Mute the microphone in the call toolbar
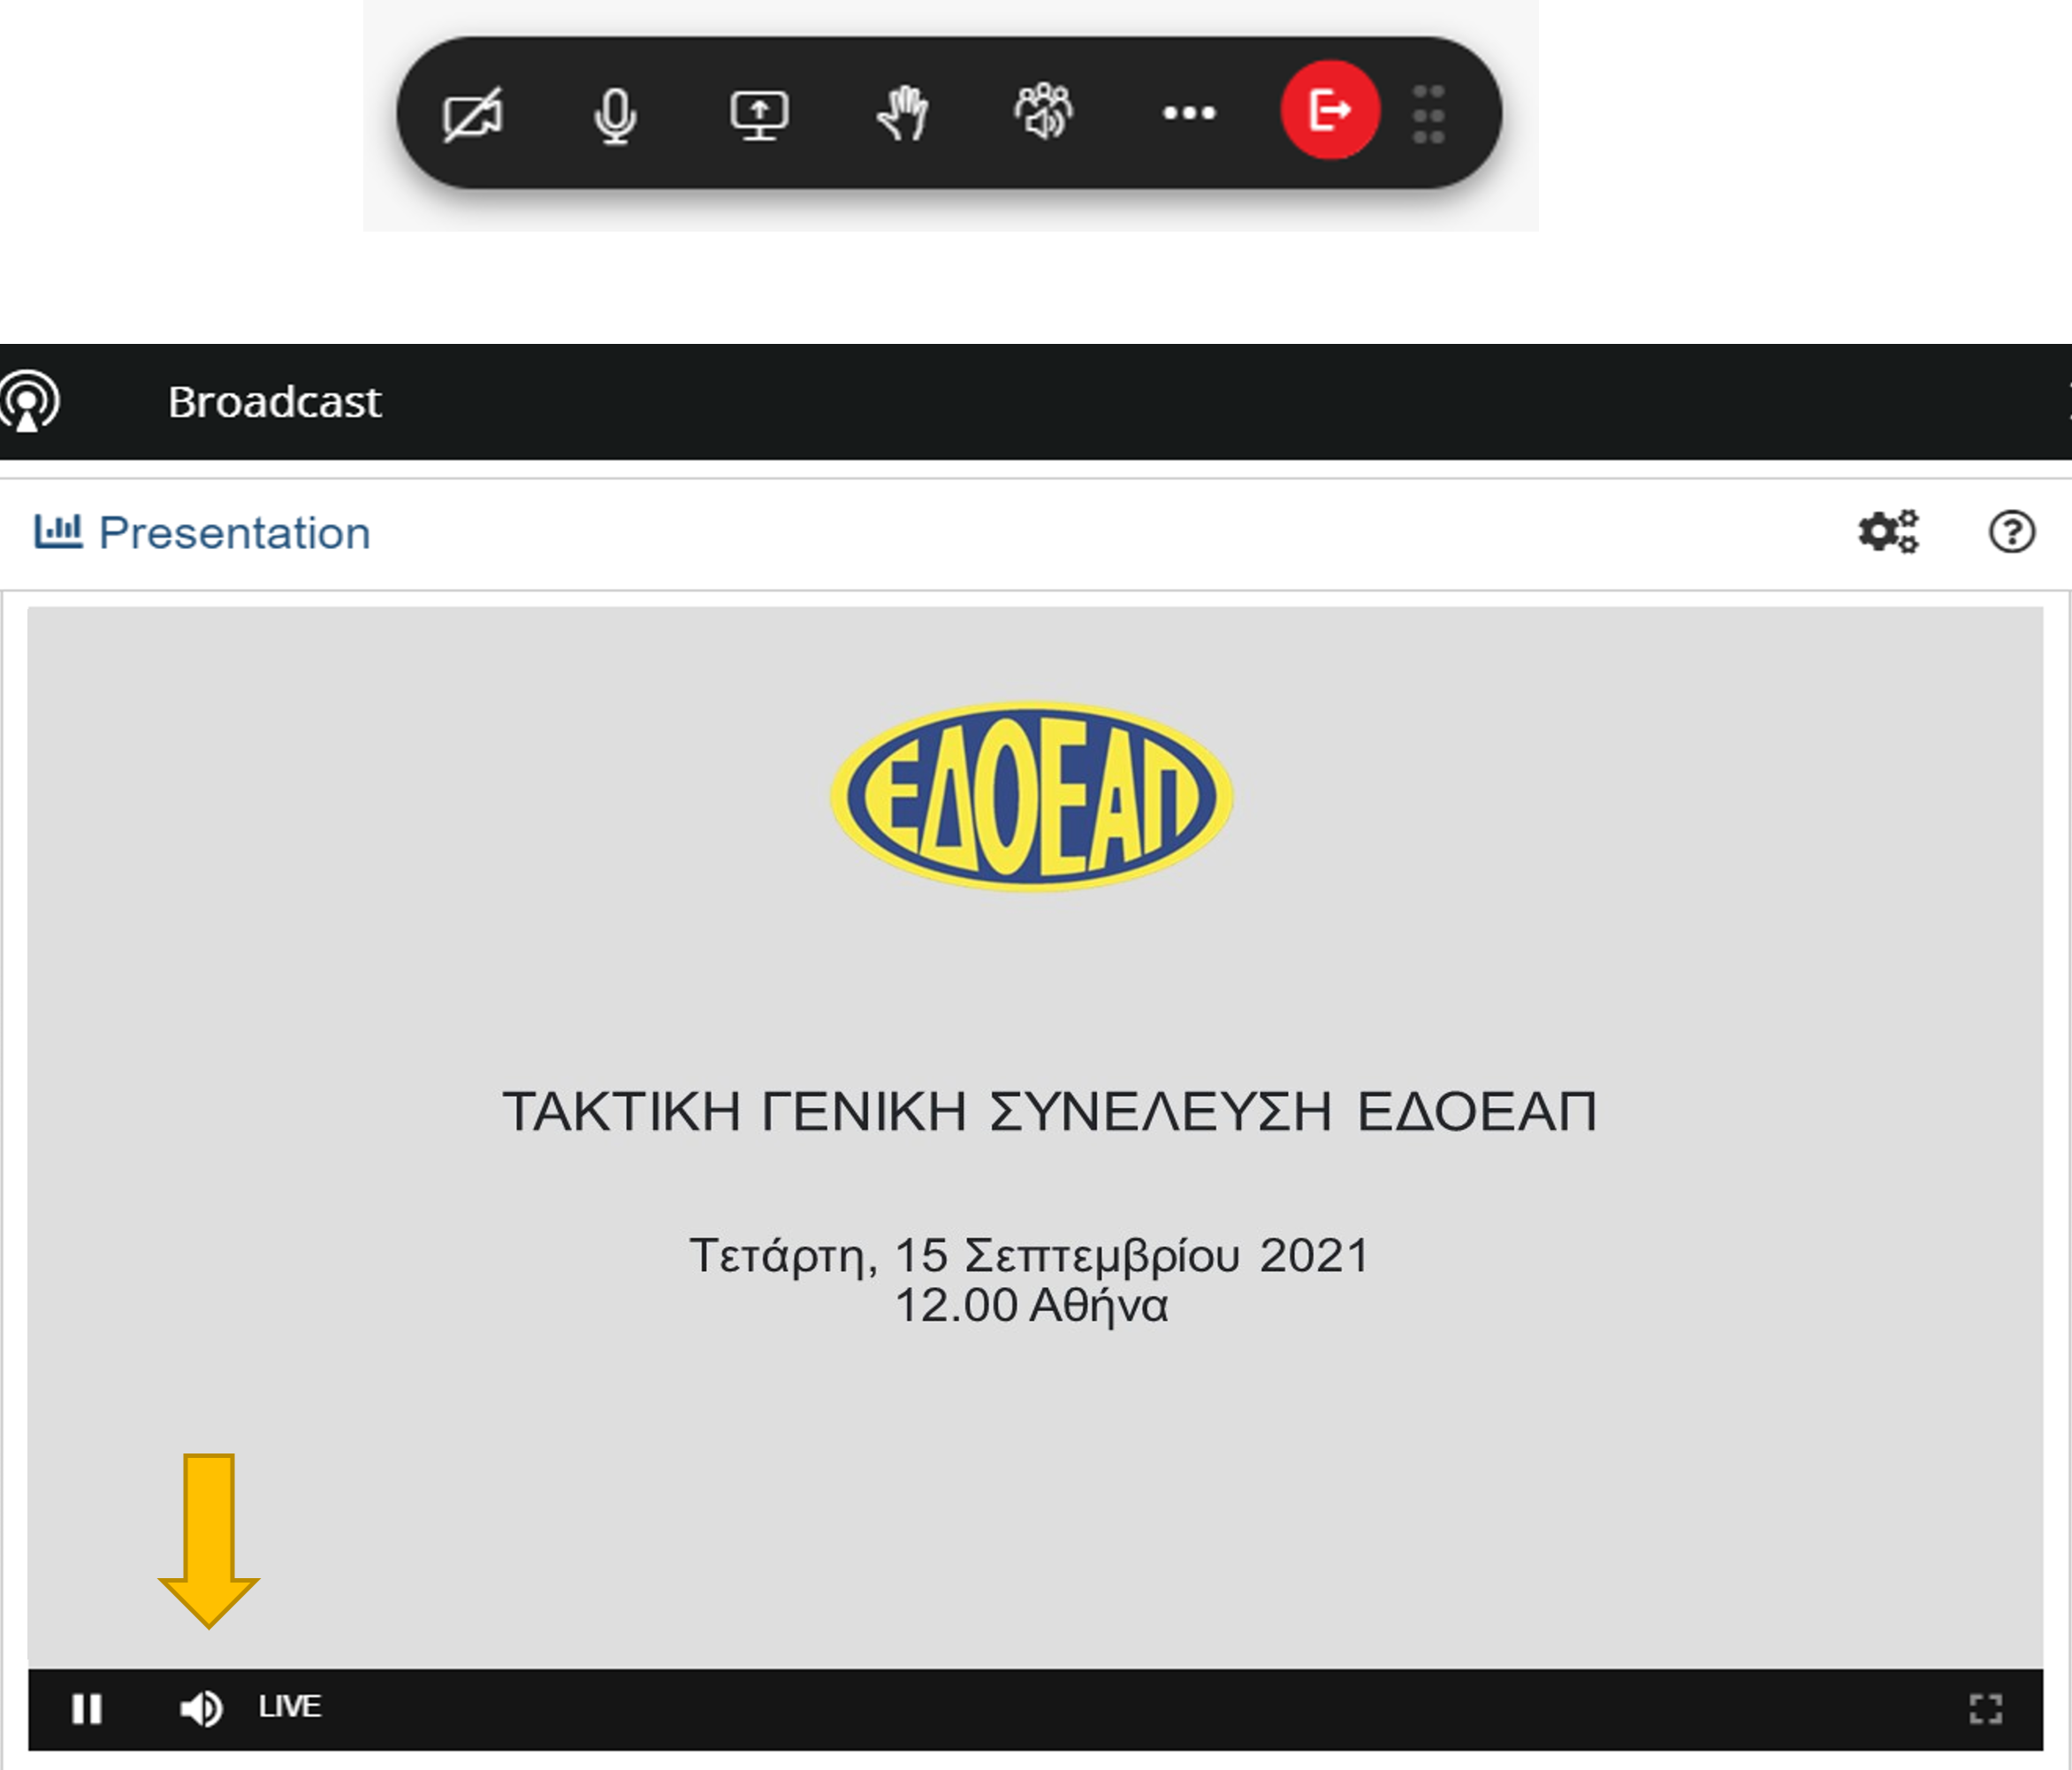This screenshot has height=1770, width=2072. (615, 116)
